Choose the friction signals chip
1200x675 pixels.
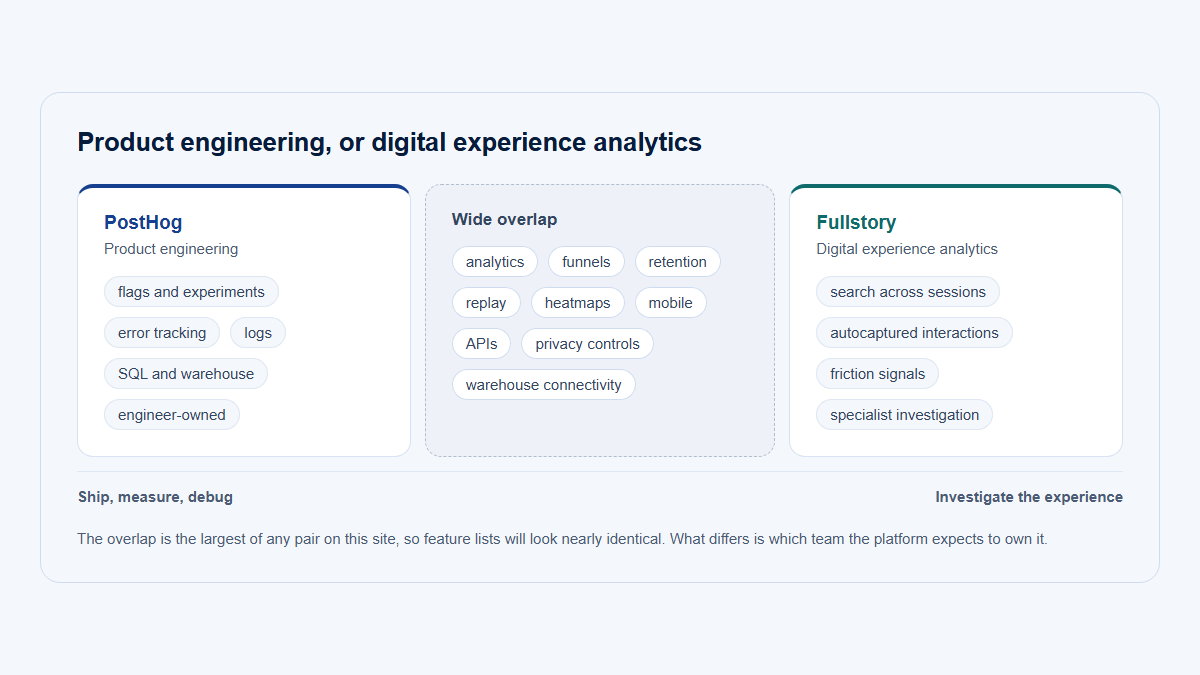click(877, 374)
